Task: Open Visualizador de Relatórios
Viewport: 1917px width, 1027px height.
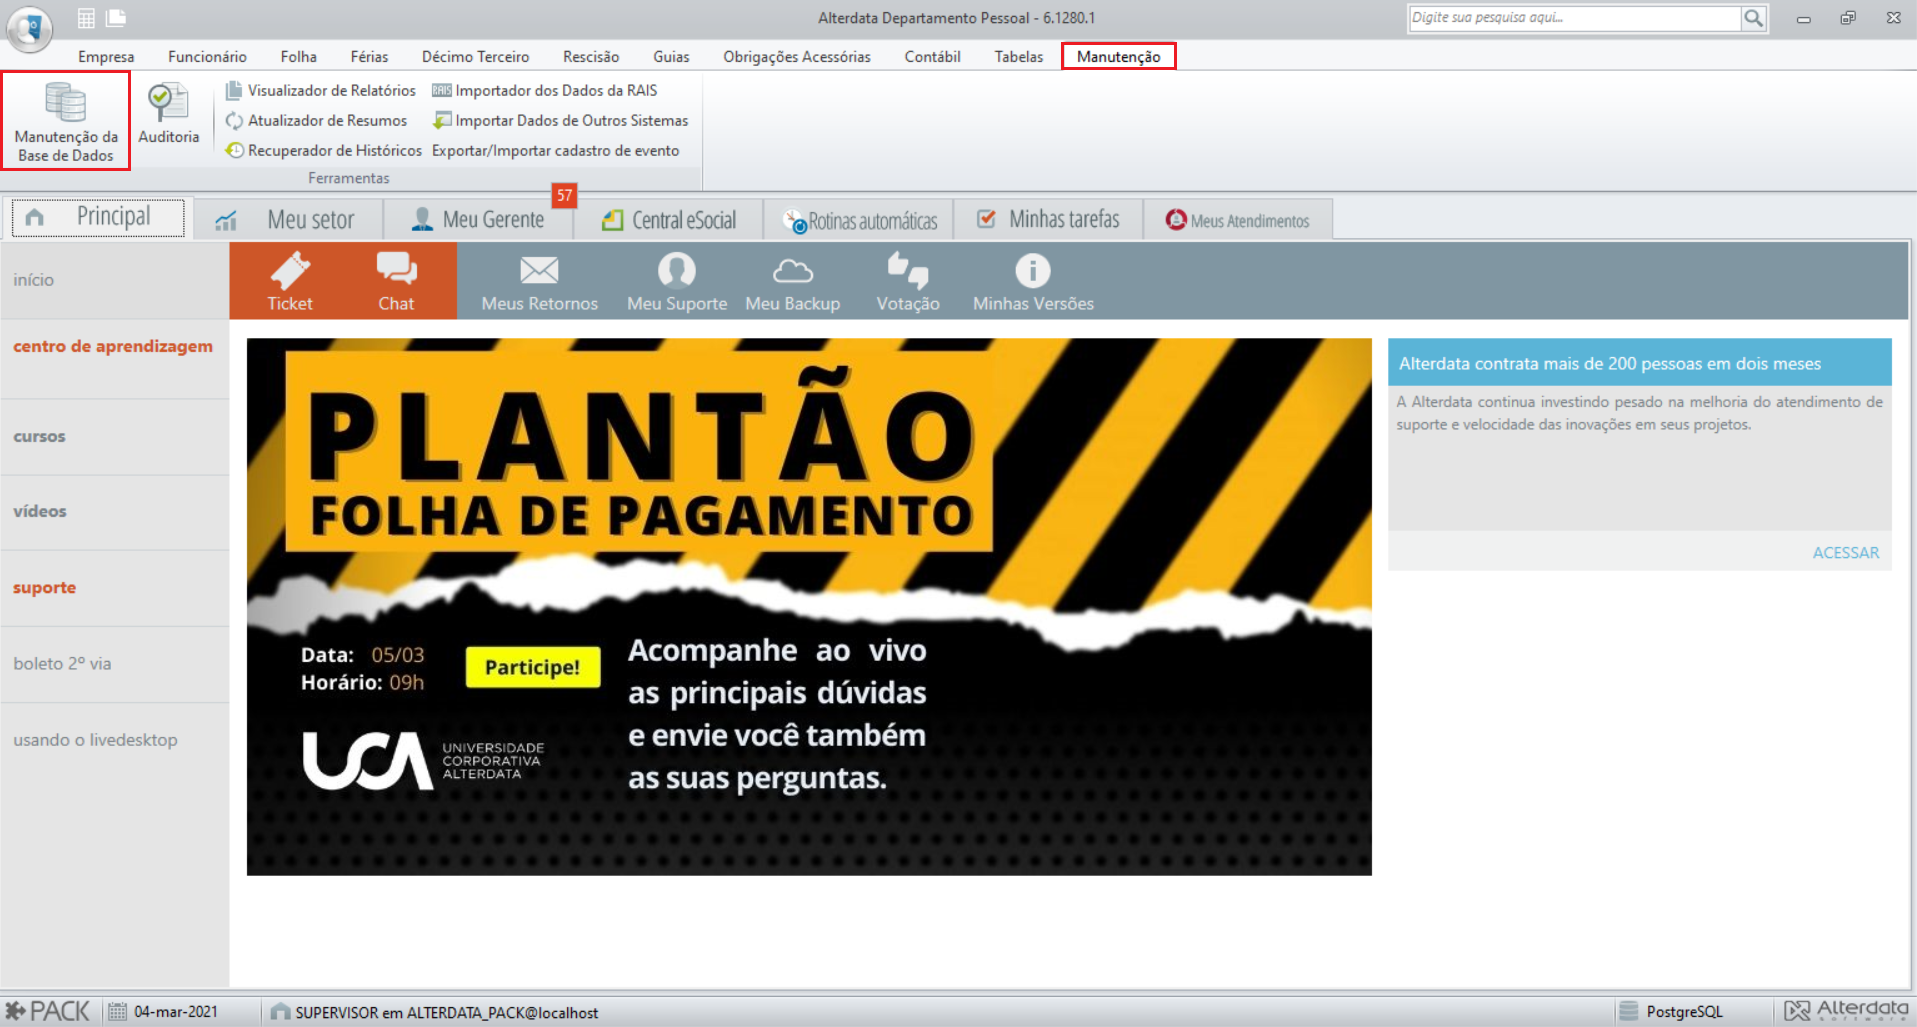Action: click(x=321, y=90)
